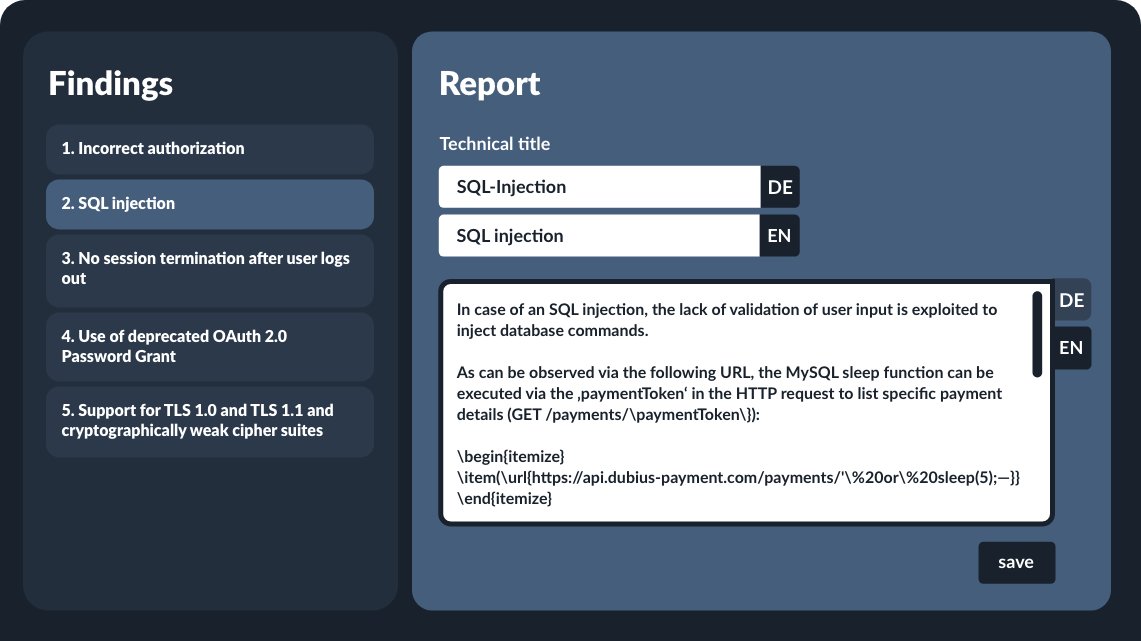The image size is (1141, 641).
Task: Click the dubius-payment URL line in description
Action: (x=738, y=478)
